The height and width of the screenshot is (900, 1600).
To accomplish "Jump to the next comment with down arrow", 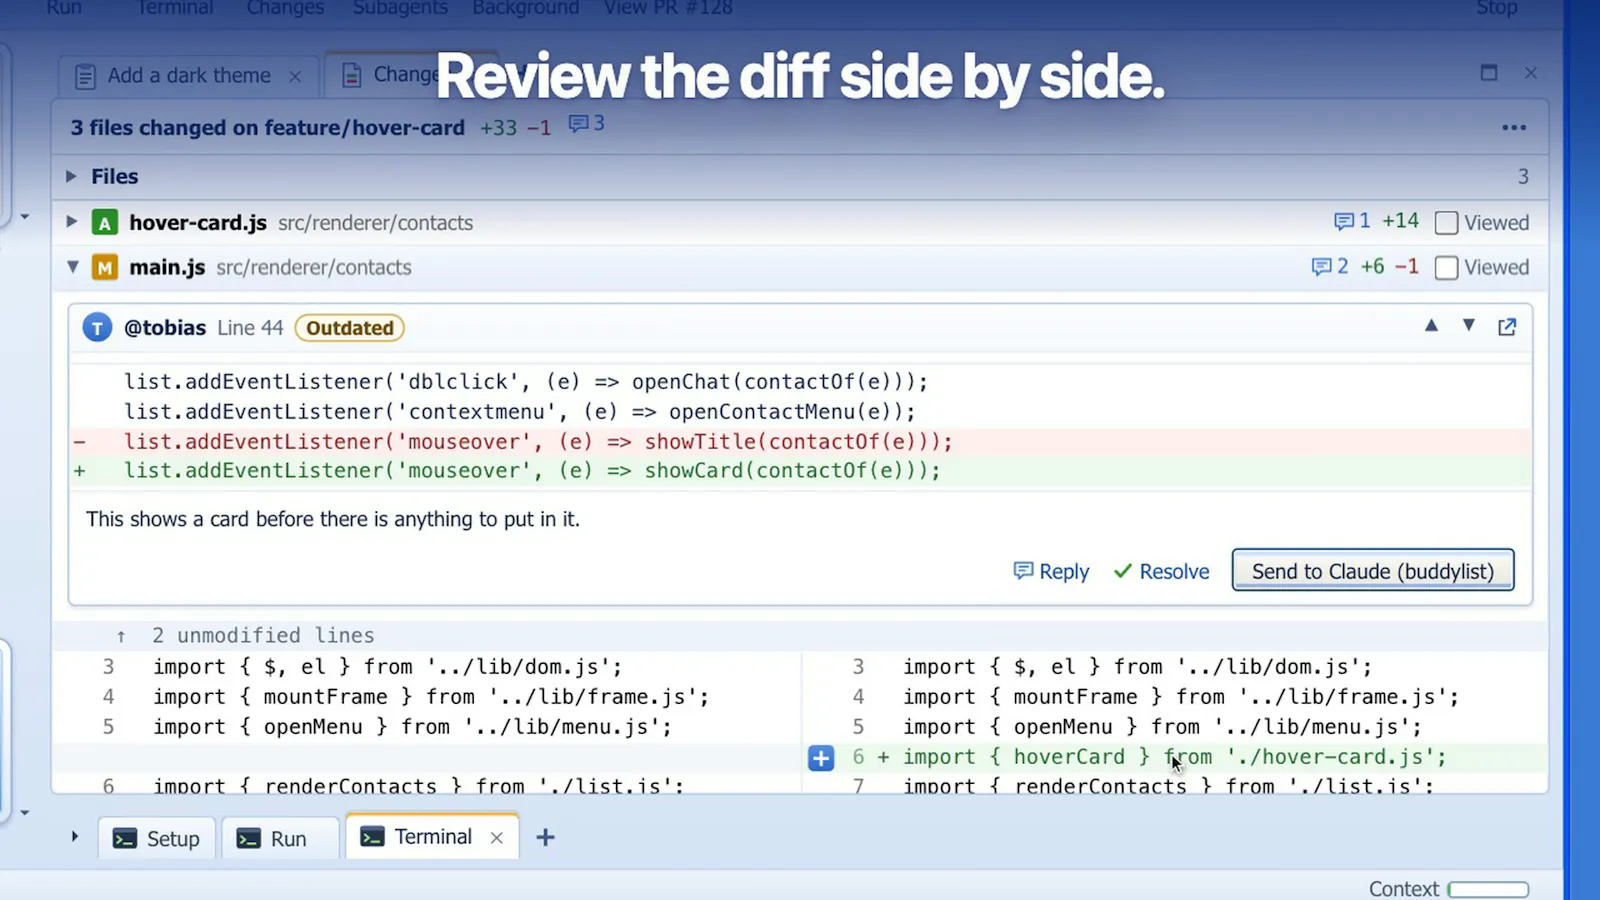I will coord(1468,326).
